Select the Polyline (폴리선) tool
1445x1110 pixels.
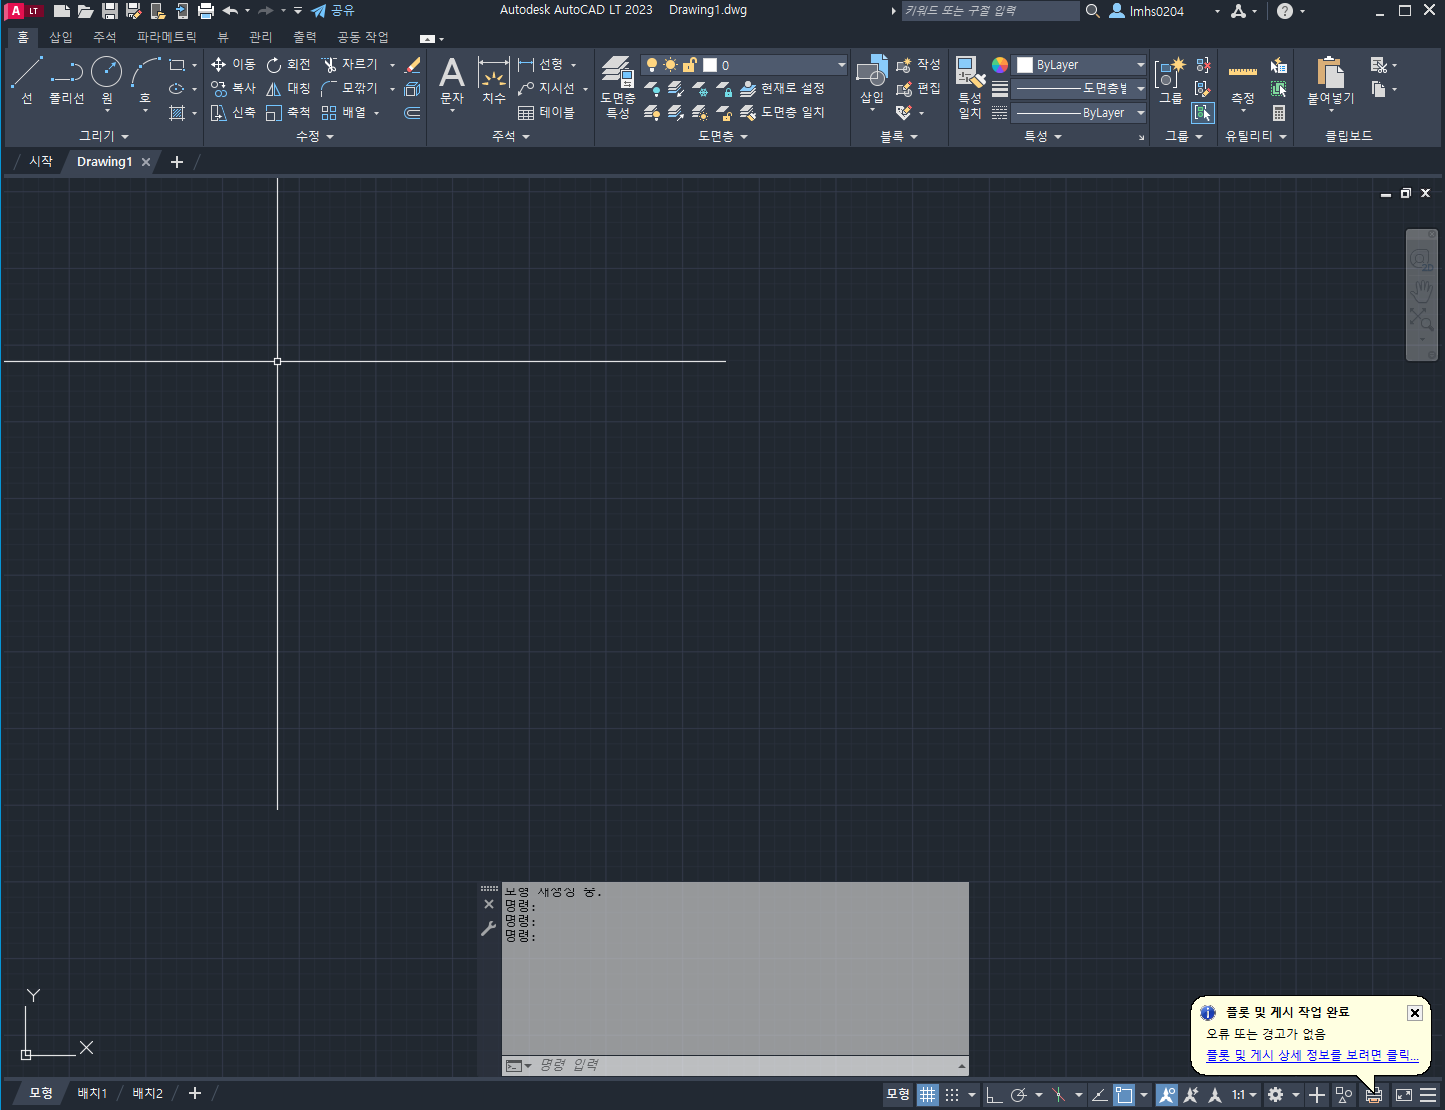pyautogui.click(x=67, y=80)
